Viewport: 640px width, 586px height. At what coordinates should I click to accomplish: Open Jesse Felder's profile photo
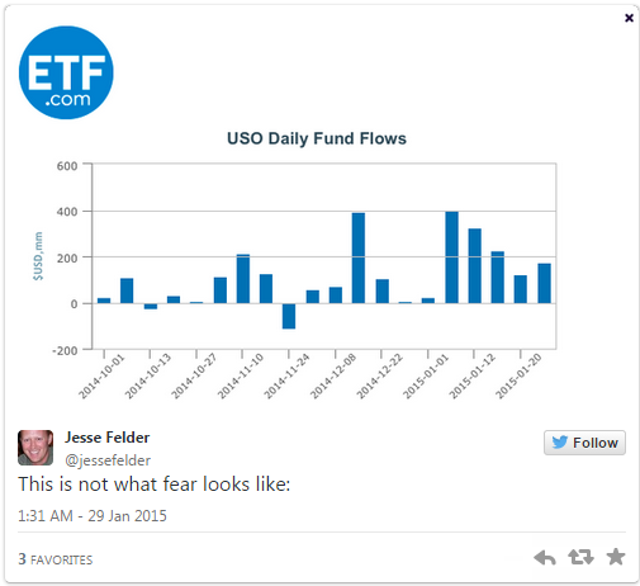(36, 448)
